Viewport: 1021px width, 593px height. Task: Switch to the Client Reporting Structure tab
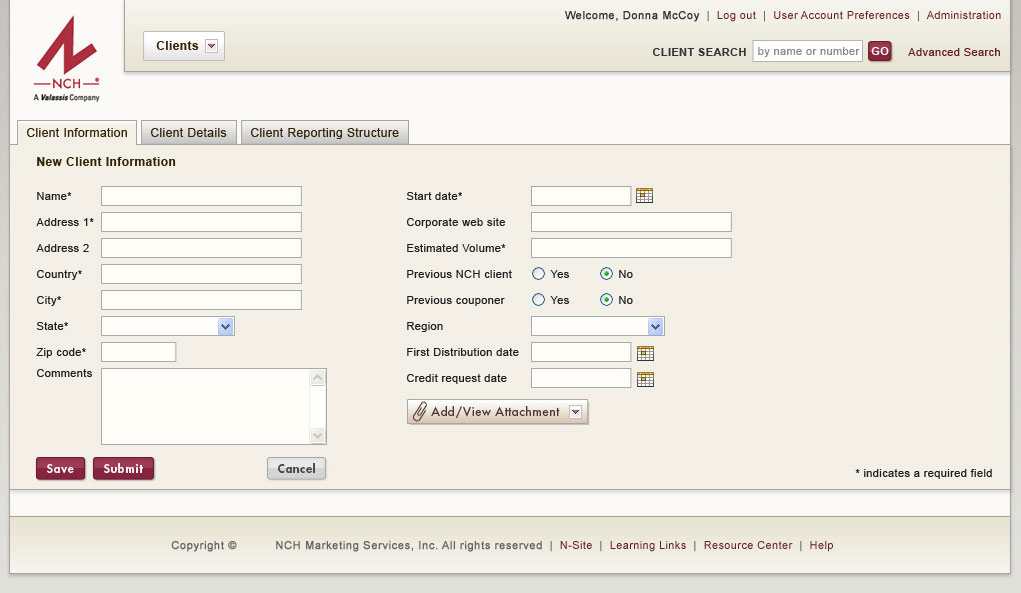point(324,133)
